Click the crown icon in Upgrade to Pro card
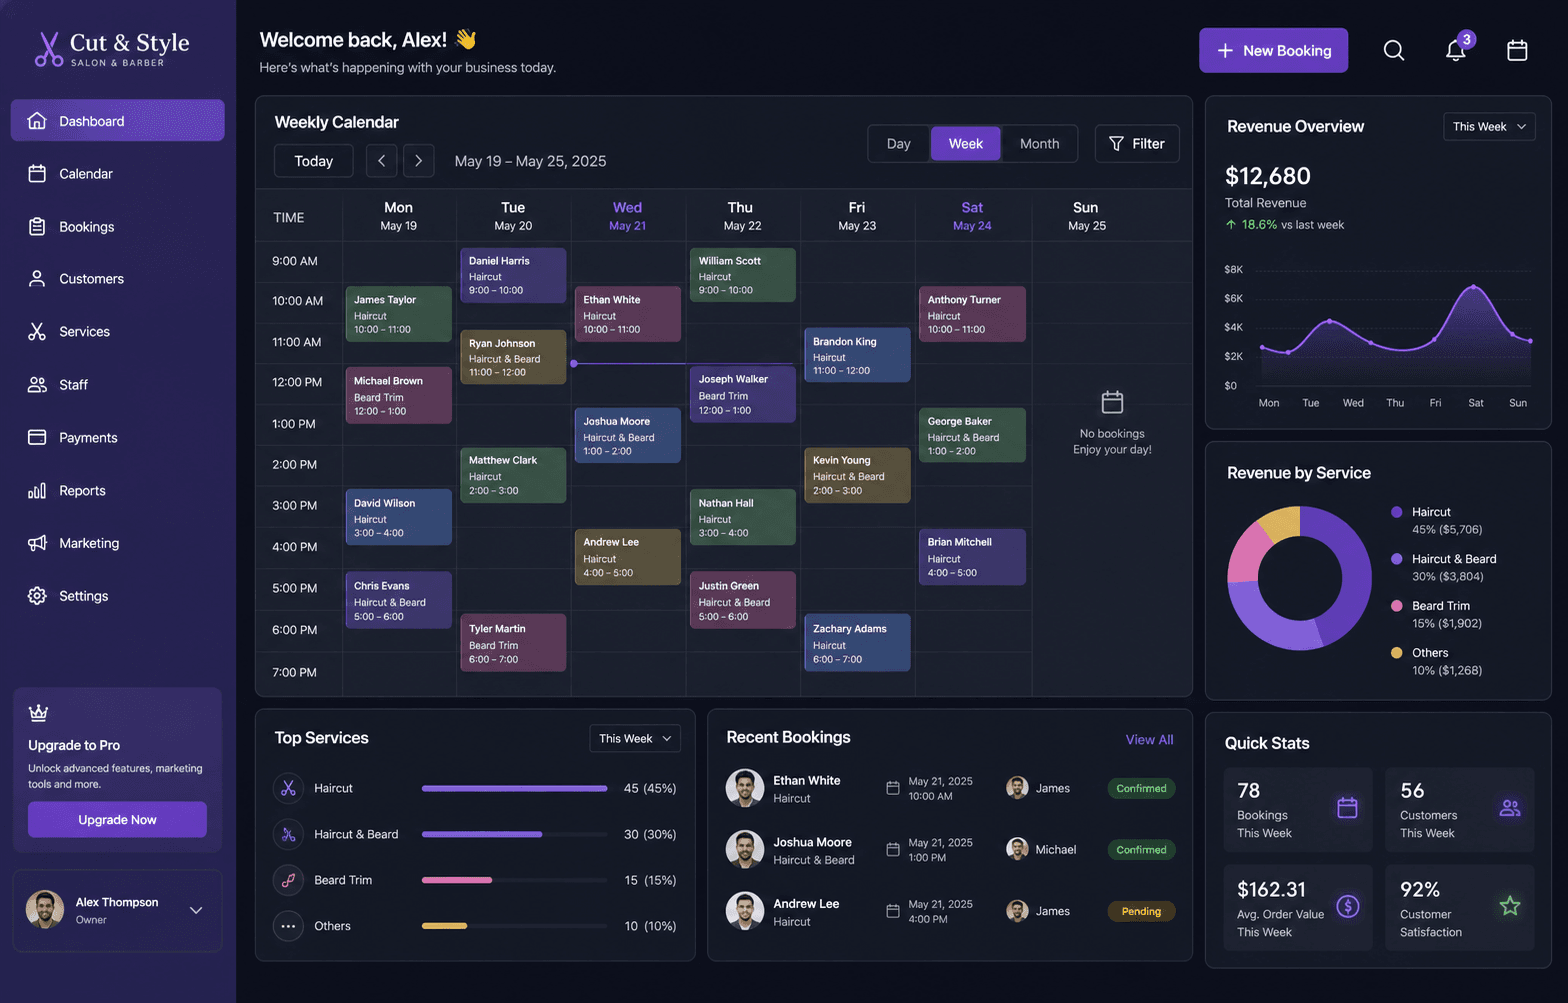 click(x=38, y=713)
